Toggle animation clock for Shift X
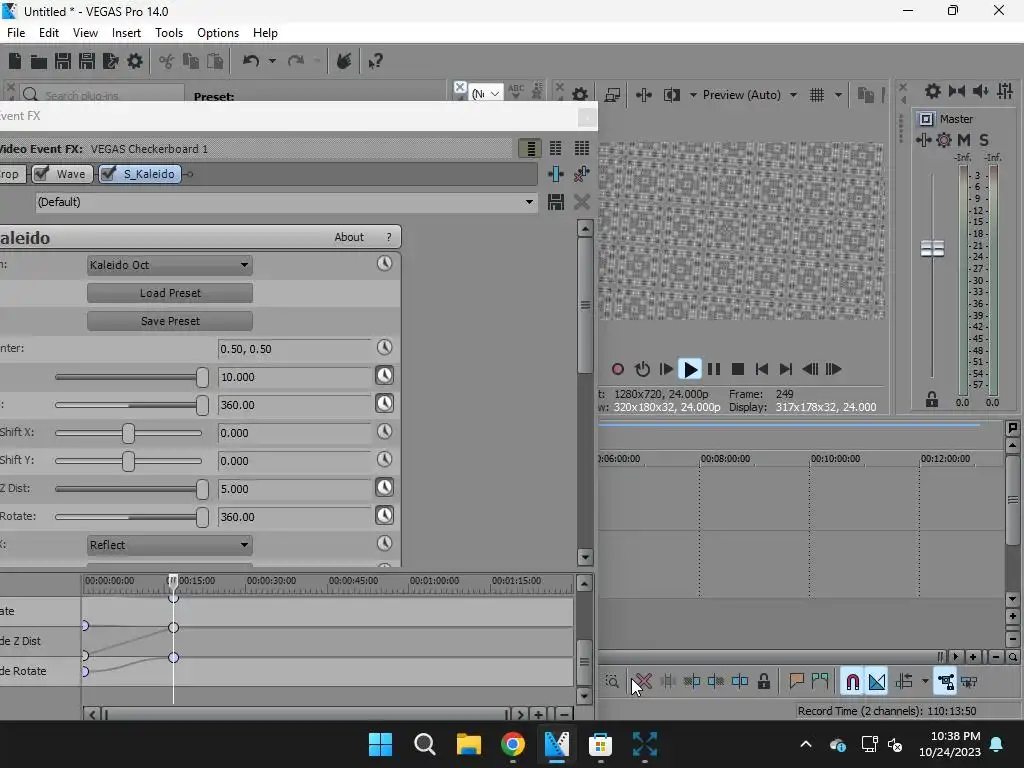1024x768 pixels. pos(385,431)
